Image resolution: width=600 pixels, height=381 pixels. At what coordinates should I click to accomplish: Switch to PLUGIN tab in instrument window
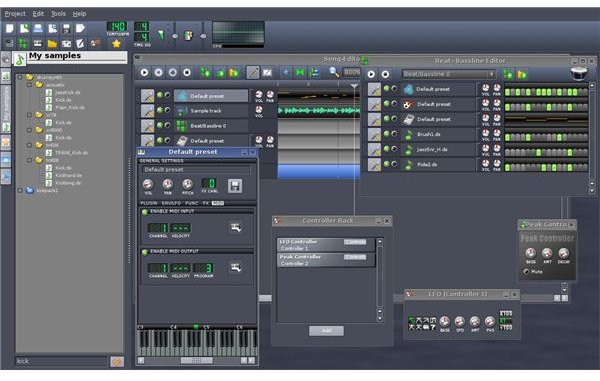pos(148,203)
